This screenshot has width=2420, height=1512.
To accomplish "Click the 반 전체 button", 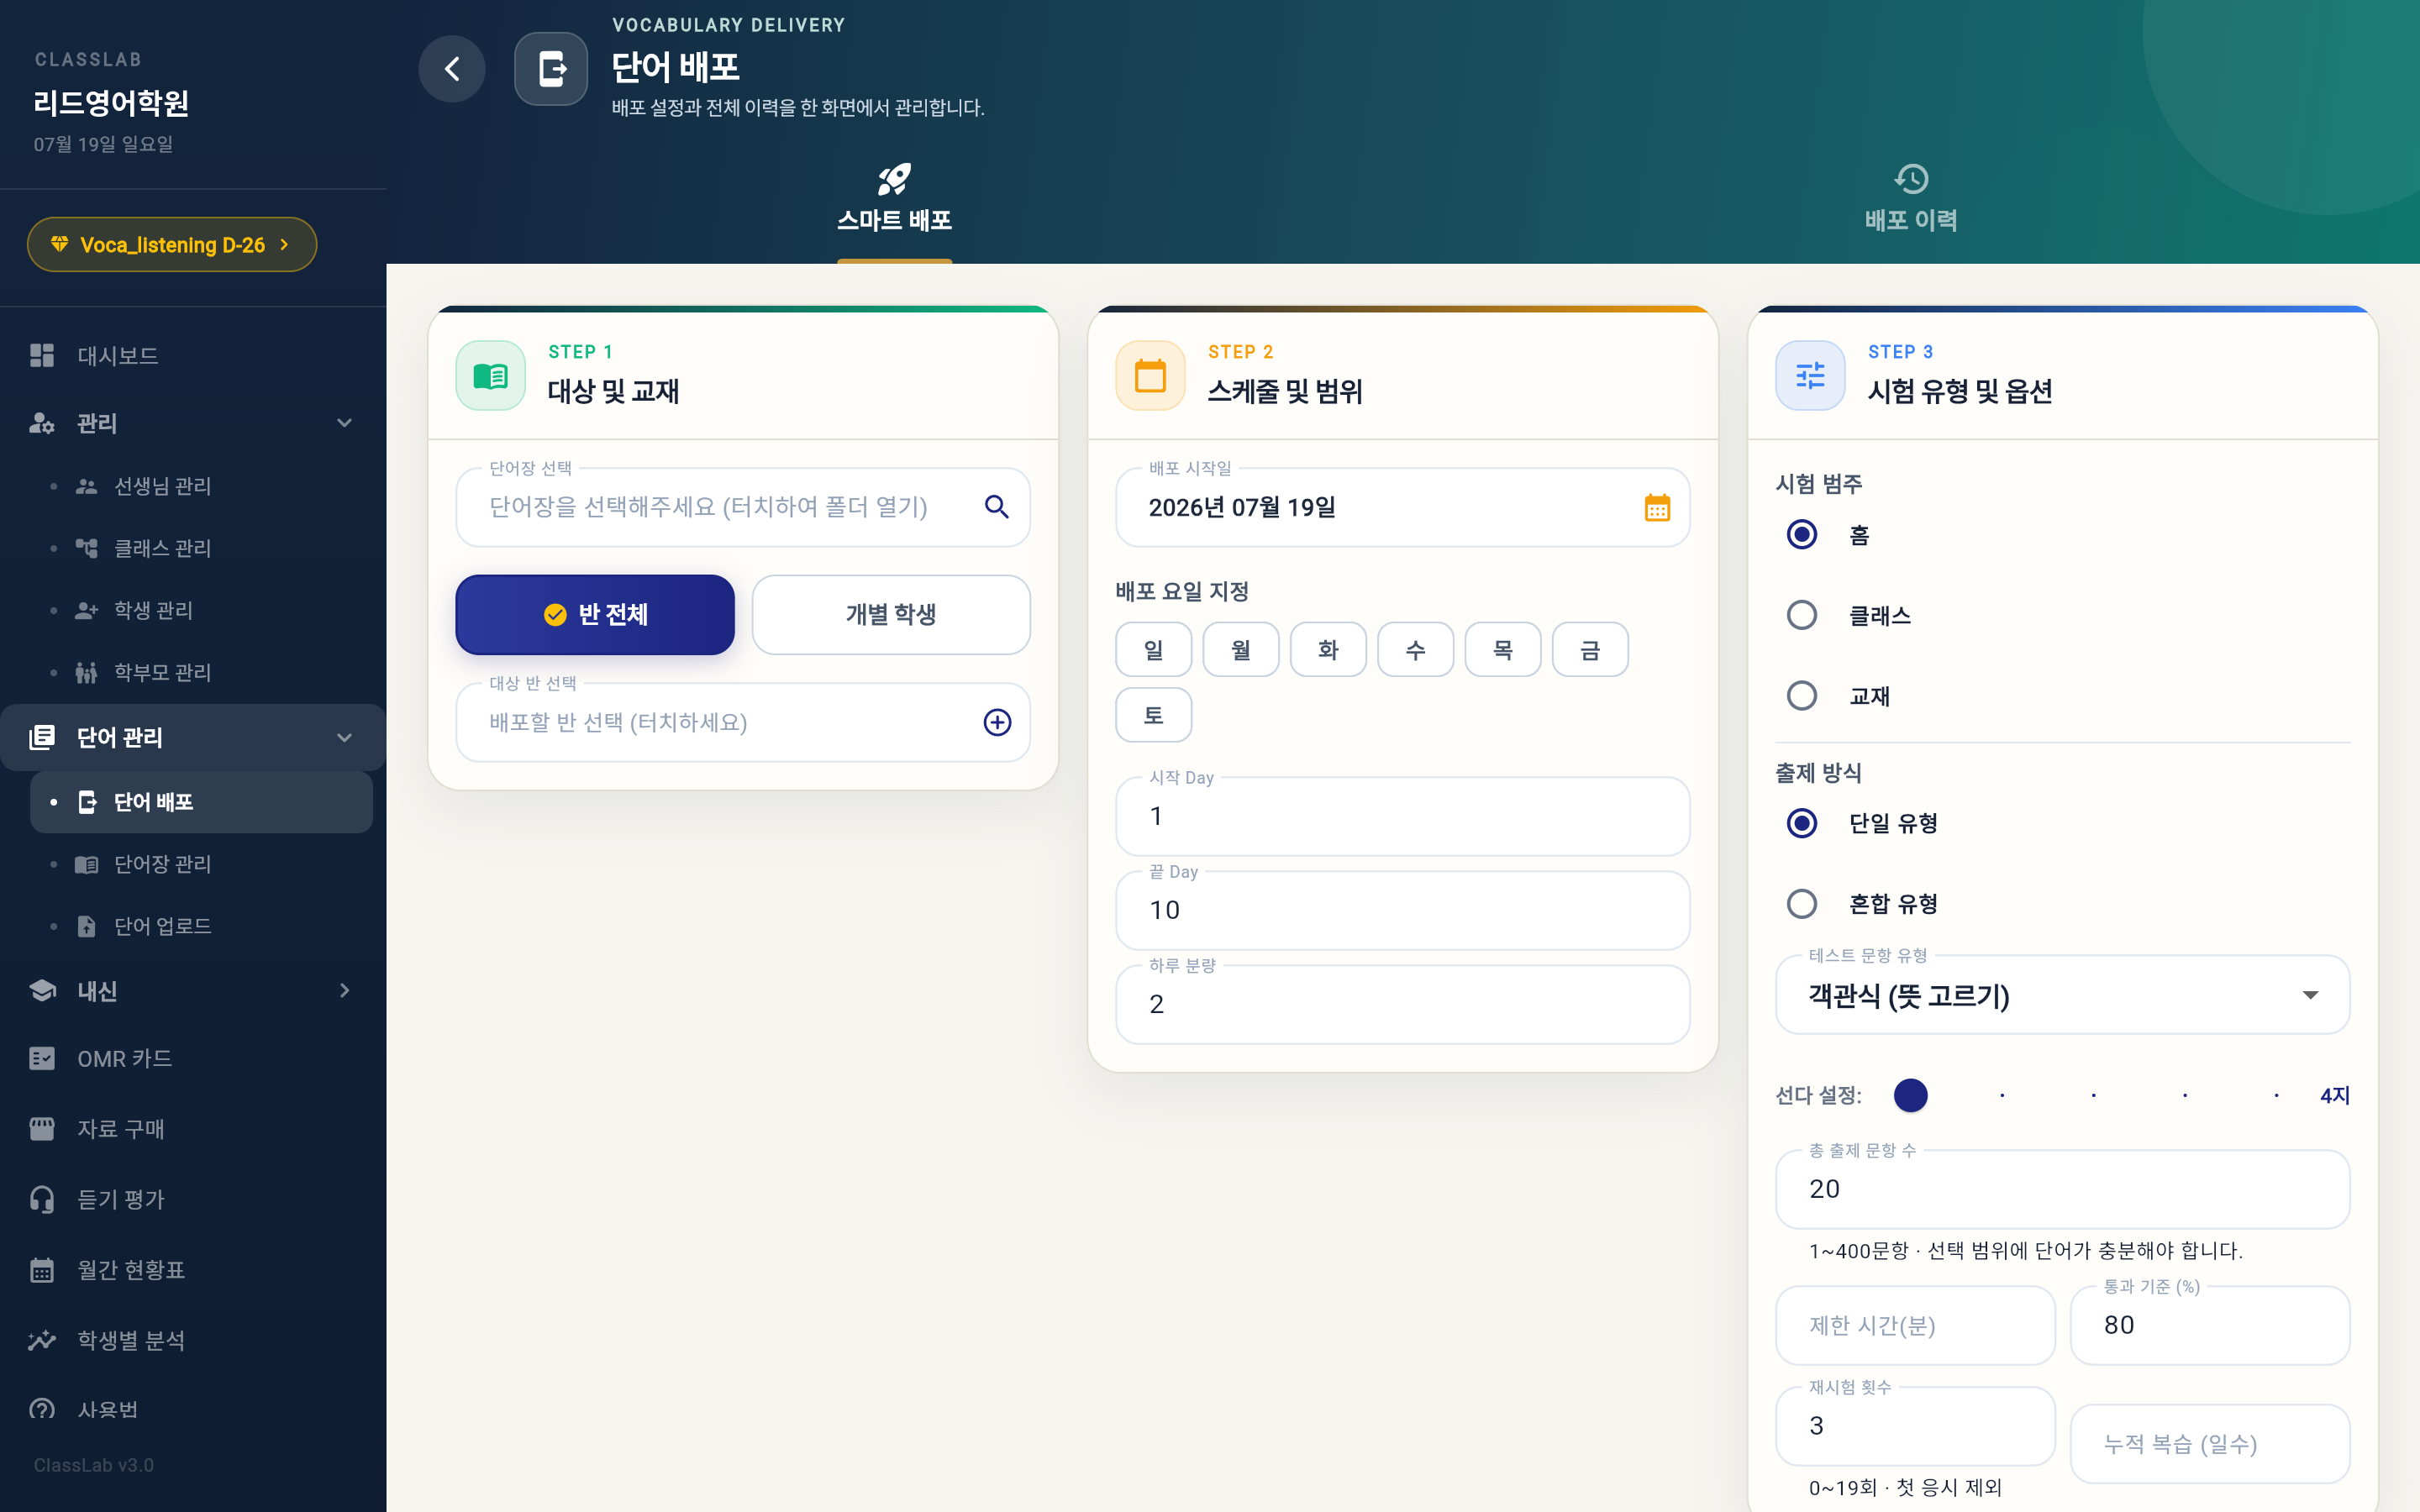I will pyautogui.click(x=595, y=615).
